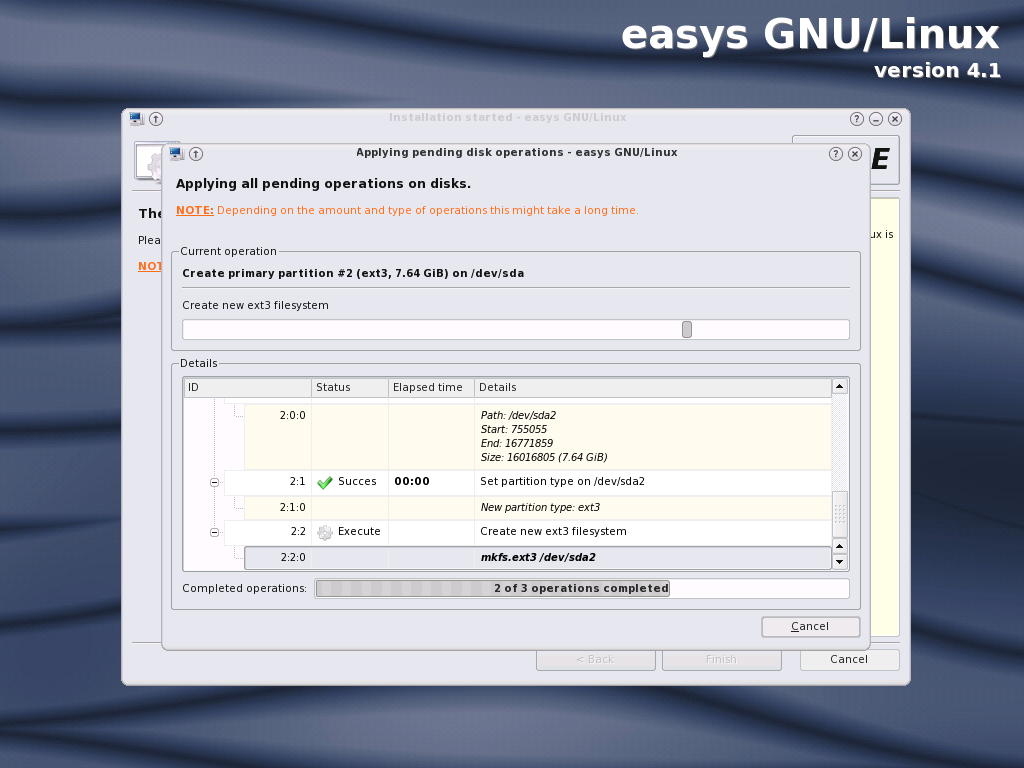This screenshot has height=768, width=1024.
Task: Click the Details list scrollbar handle
Action: (840, 514)
